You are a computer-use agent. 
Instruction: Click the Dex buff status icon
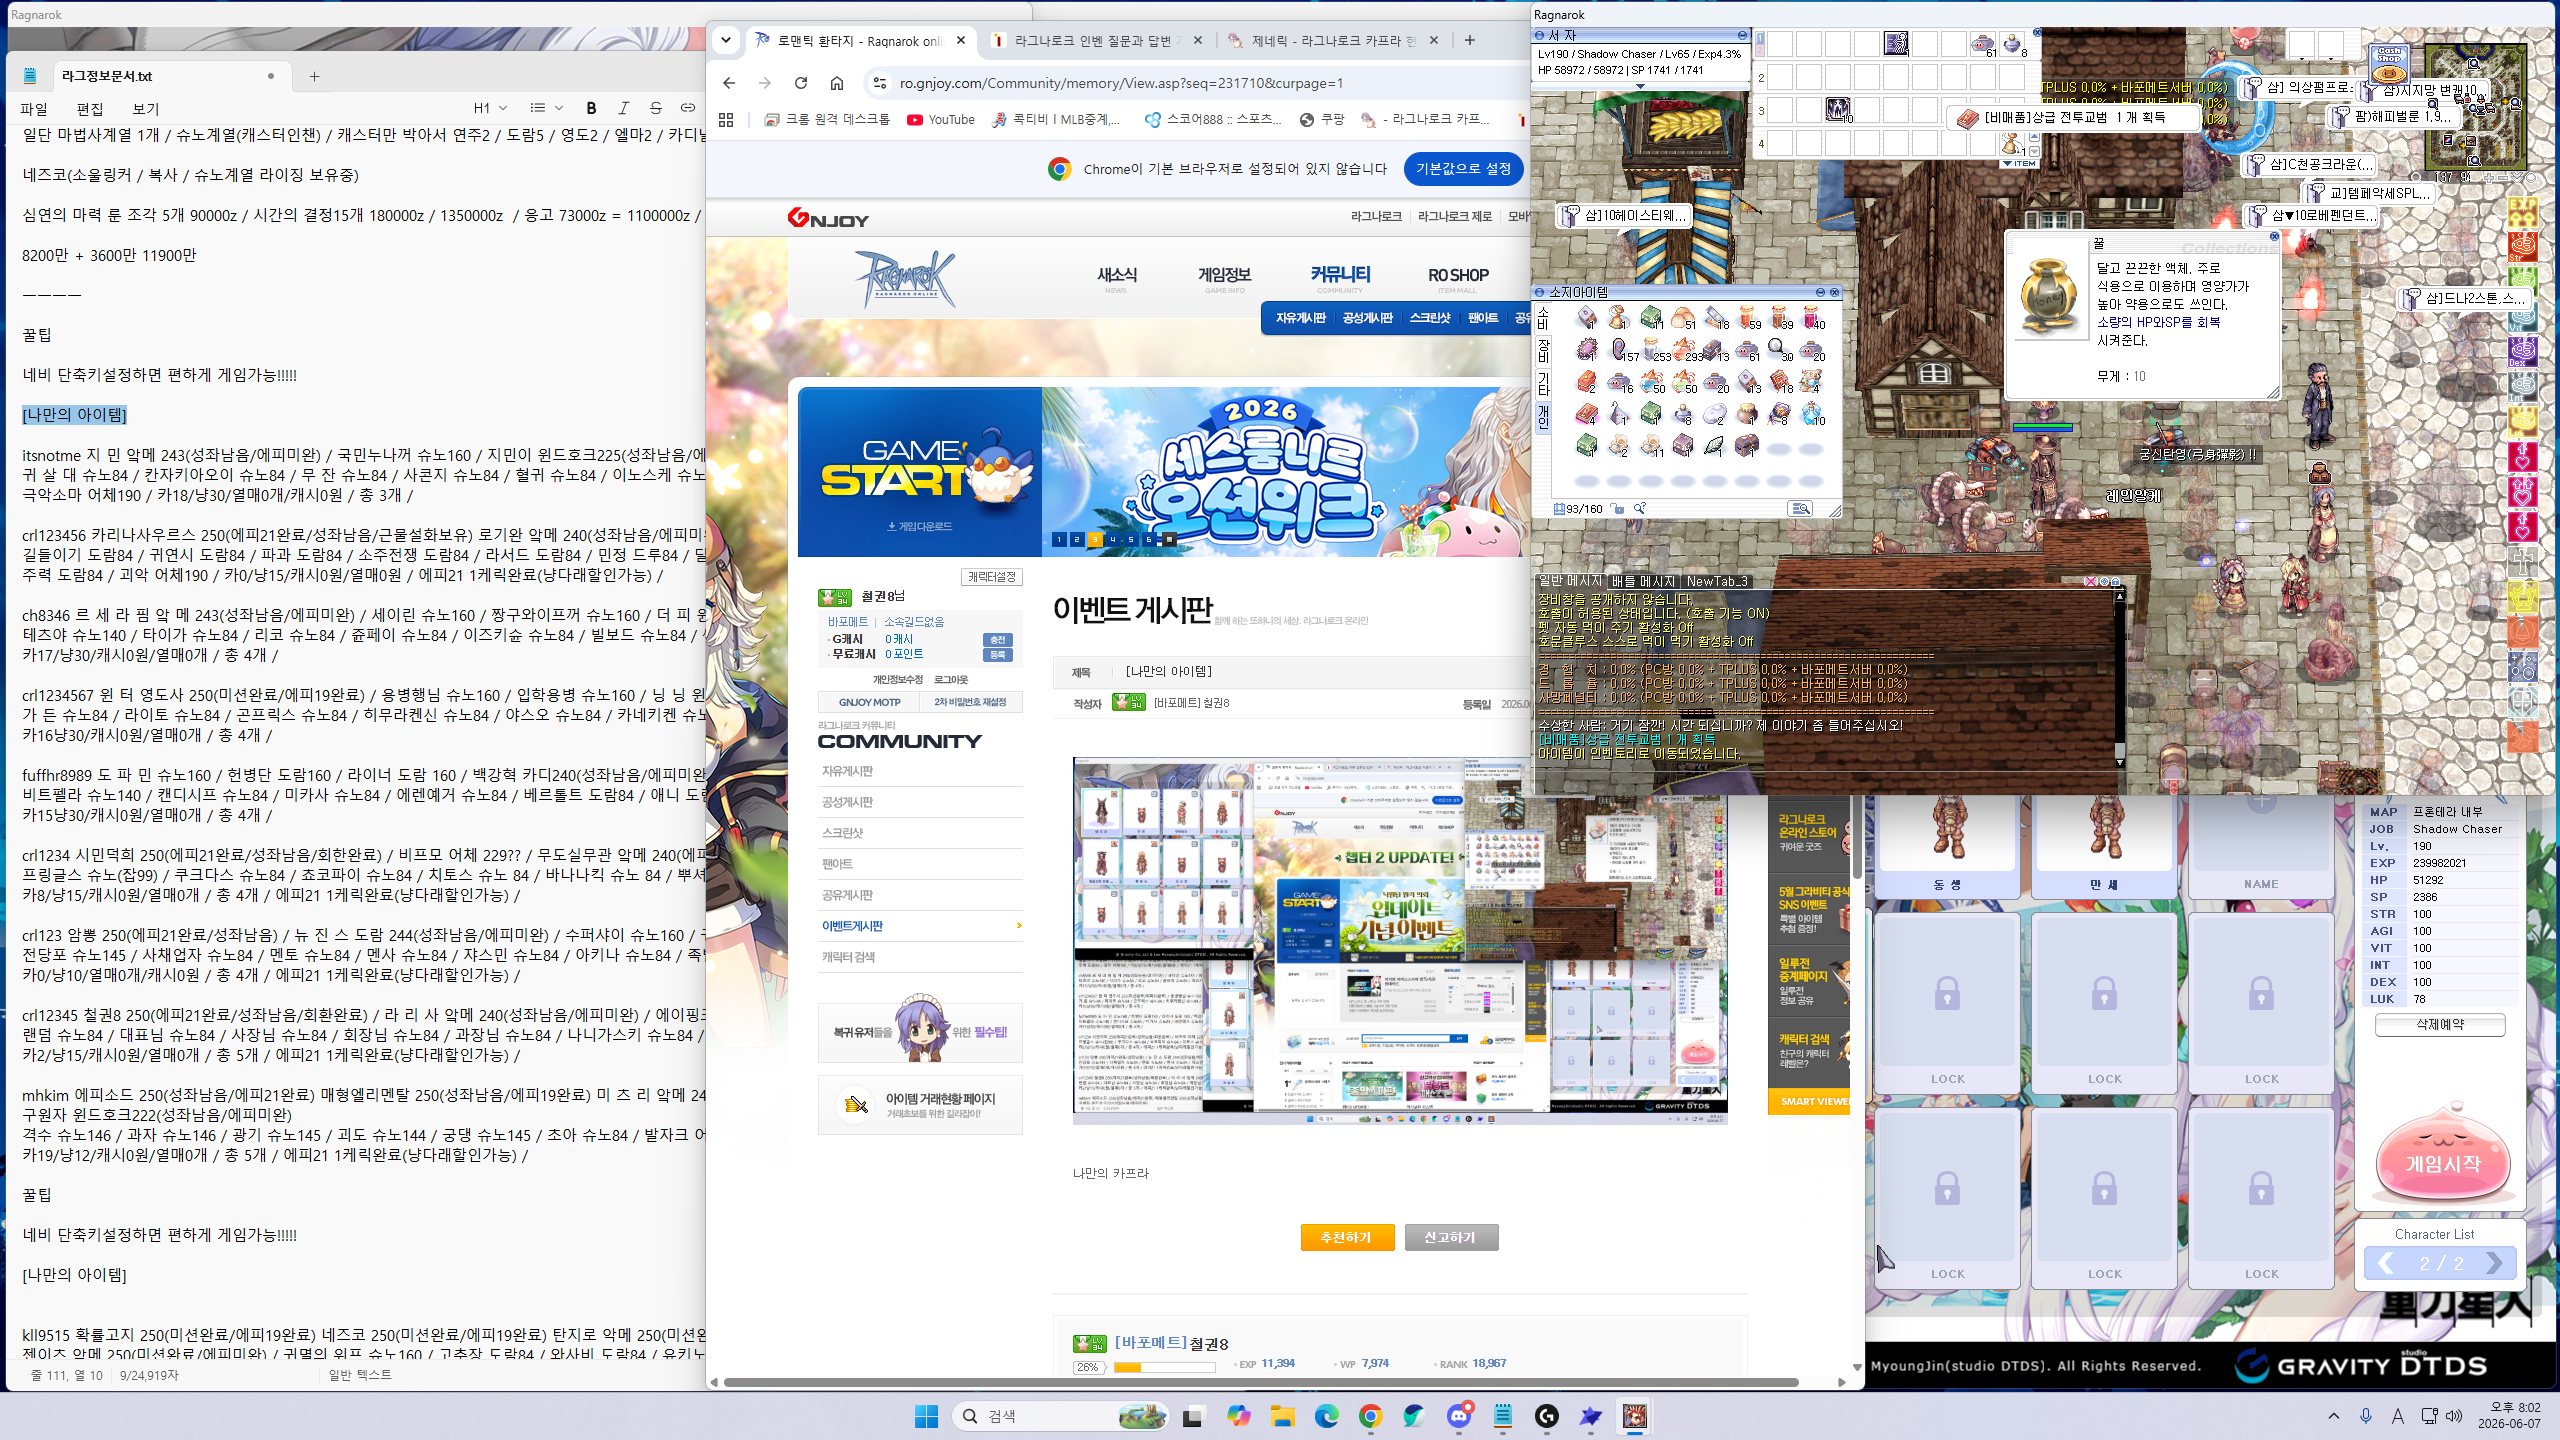2522,351
